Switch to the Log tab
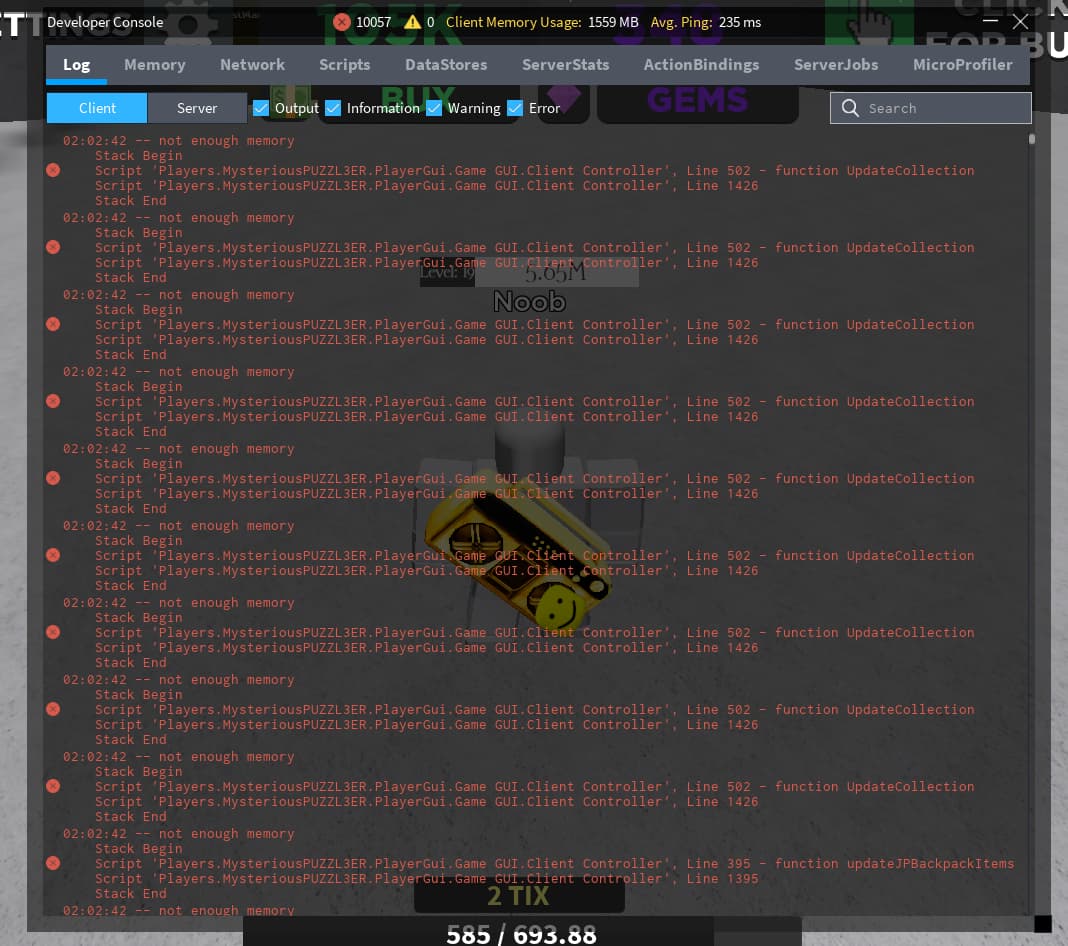 coord(76,65)
